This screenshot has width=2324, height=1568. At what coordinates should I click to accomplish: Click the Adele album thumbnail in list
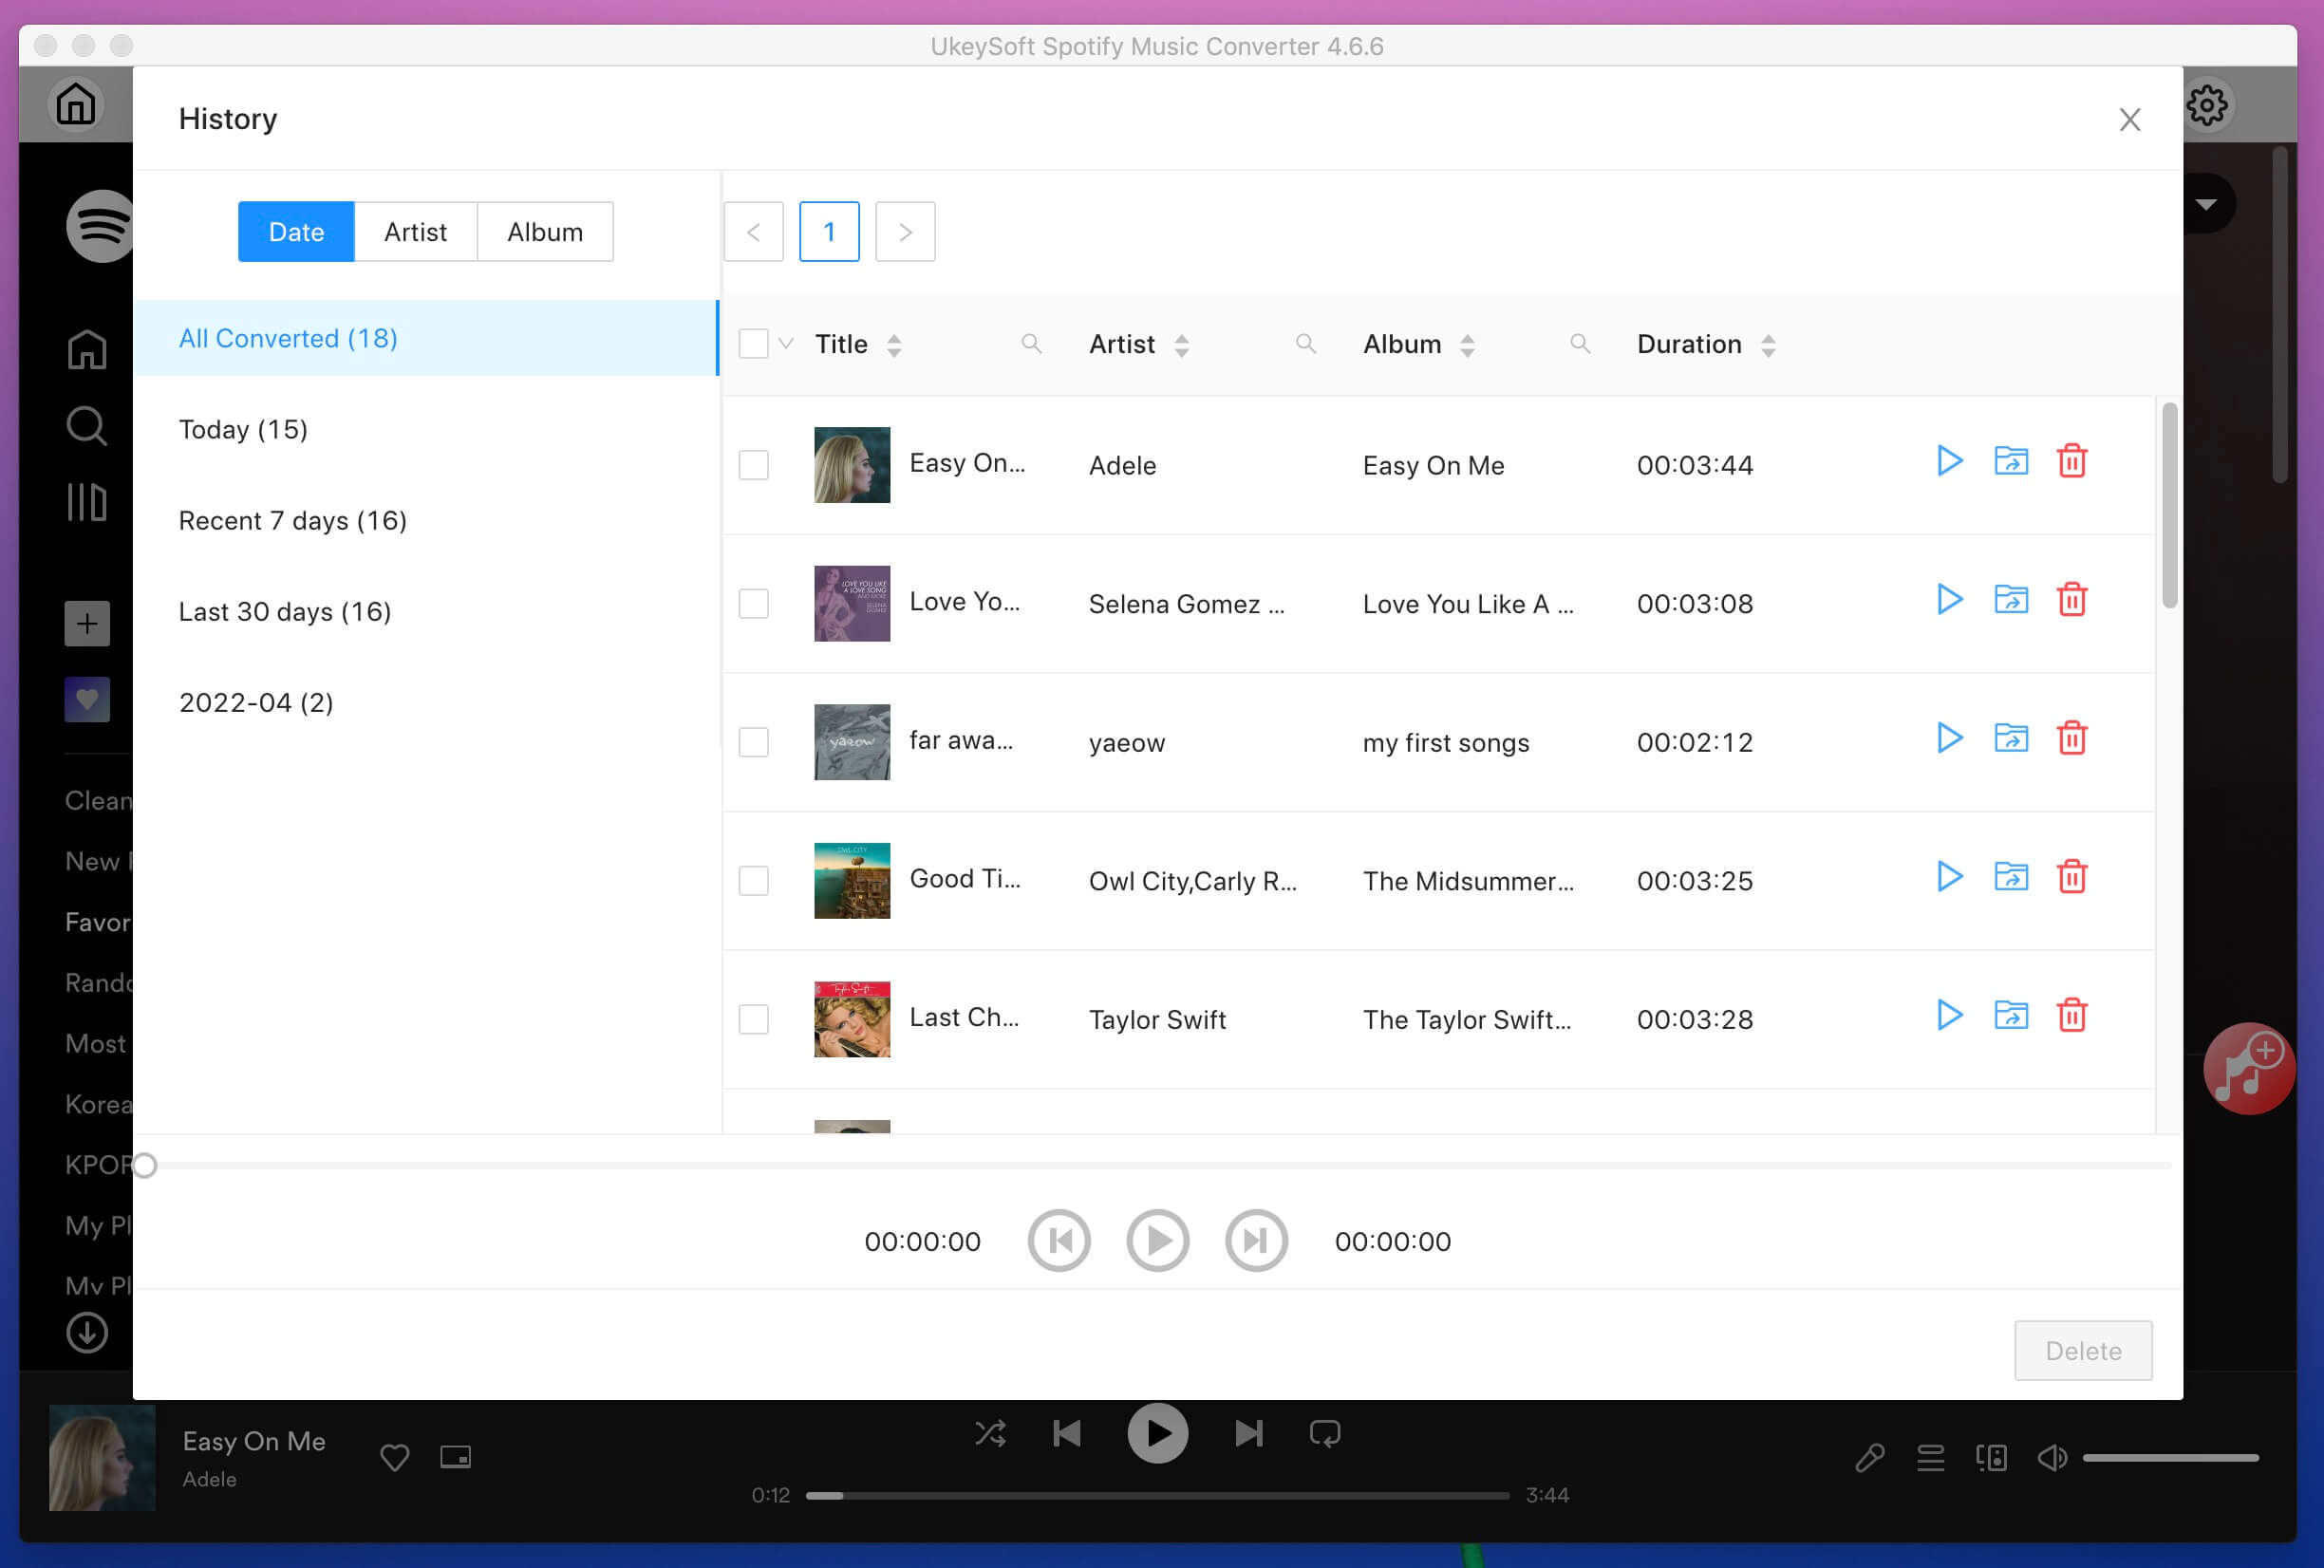tap(852, 465)
